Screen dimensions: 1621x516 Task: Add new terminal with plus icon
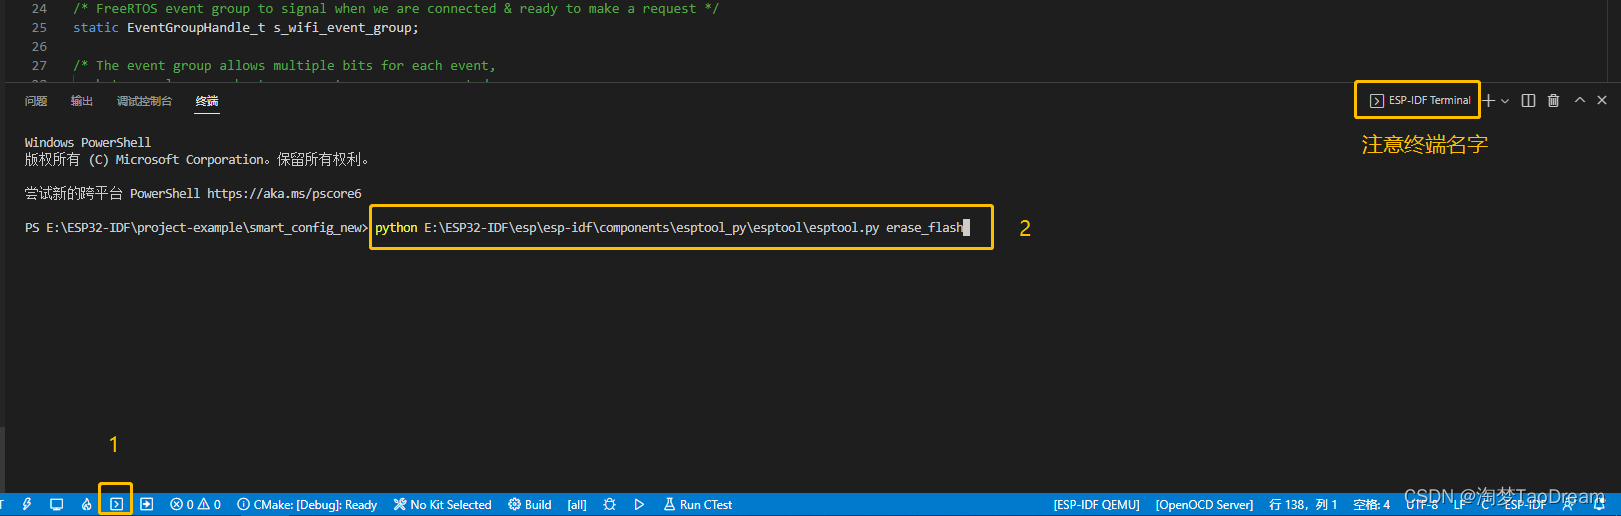point(1489,100)
